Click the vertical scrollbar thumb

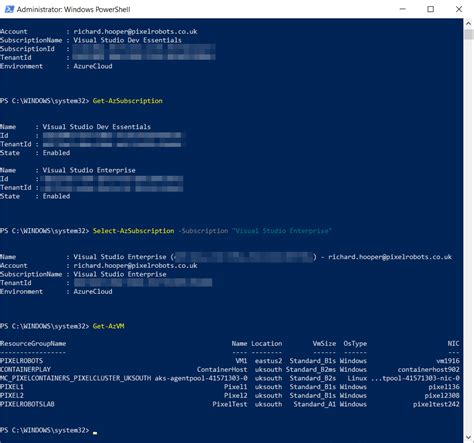tap(468, 34)
